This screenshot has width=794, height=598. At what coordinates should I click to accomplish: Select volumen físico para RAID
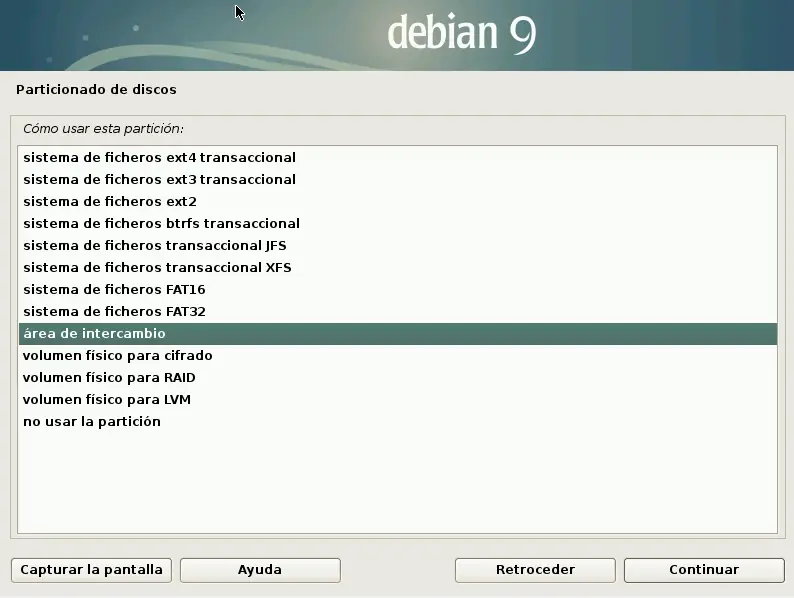[398, 378]
